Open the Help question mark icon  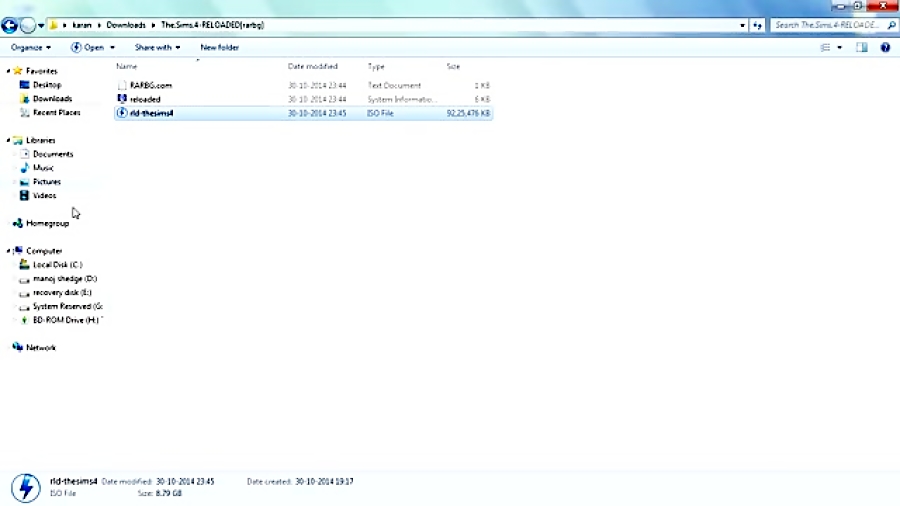pyautogui.click(x=885, y=48)
